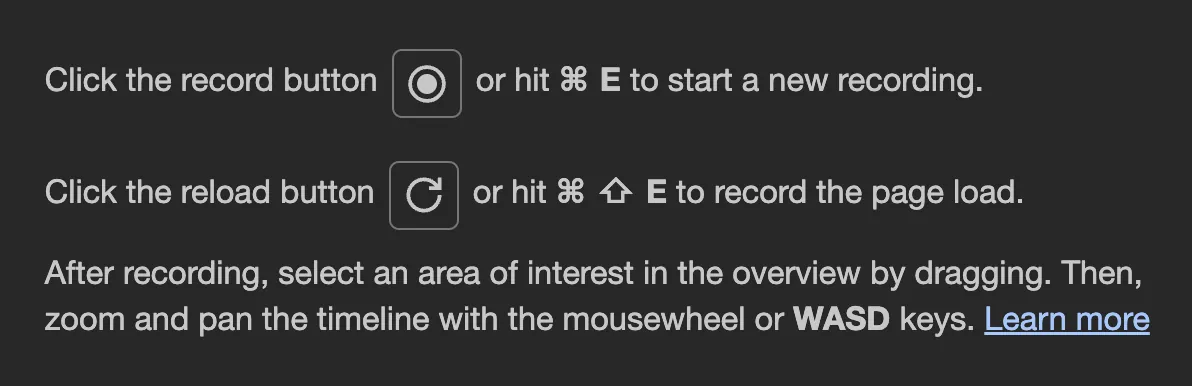The width and height of the screenshot is (1192, 386).
Task: Click the bold E in reload shortcut
Action: click(656, 192)
